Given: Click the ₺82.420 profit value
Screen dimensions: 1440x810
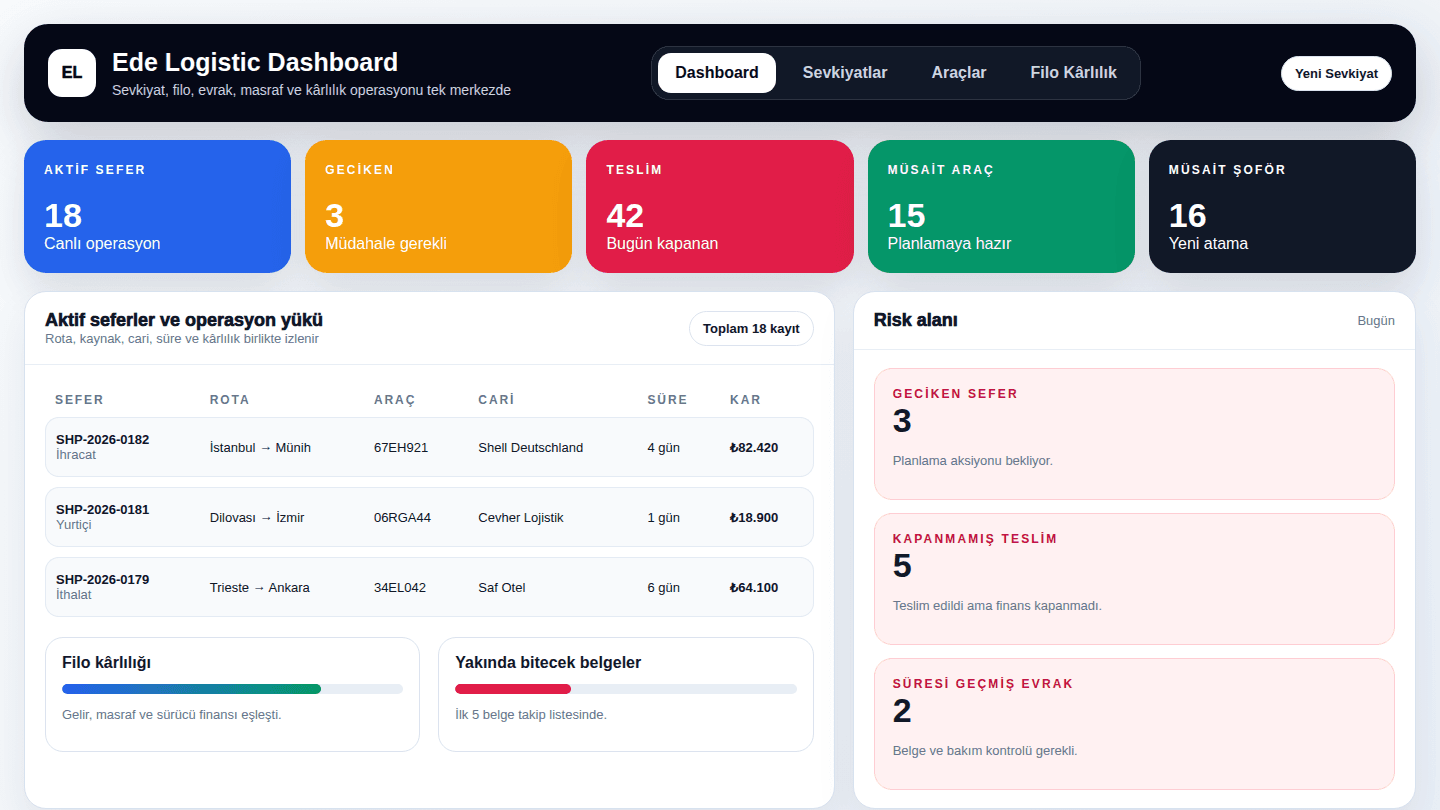Looking at the screenshot, I should pos(754,447).
